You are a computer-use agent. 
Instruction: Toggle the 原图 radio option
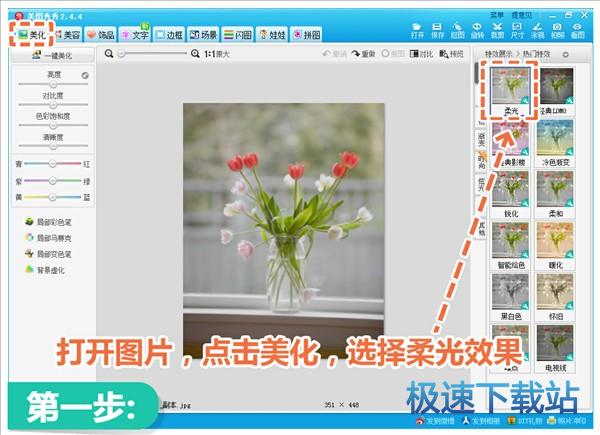click(x=393, y=54)
